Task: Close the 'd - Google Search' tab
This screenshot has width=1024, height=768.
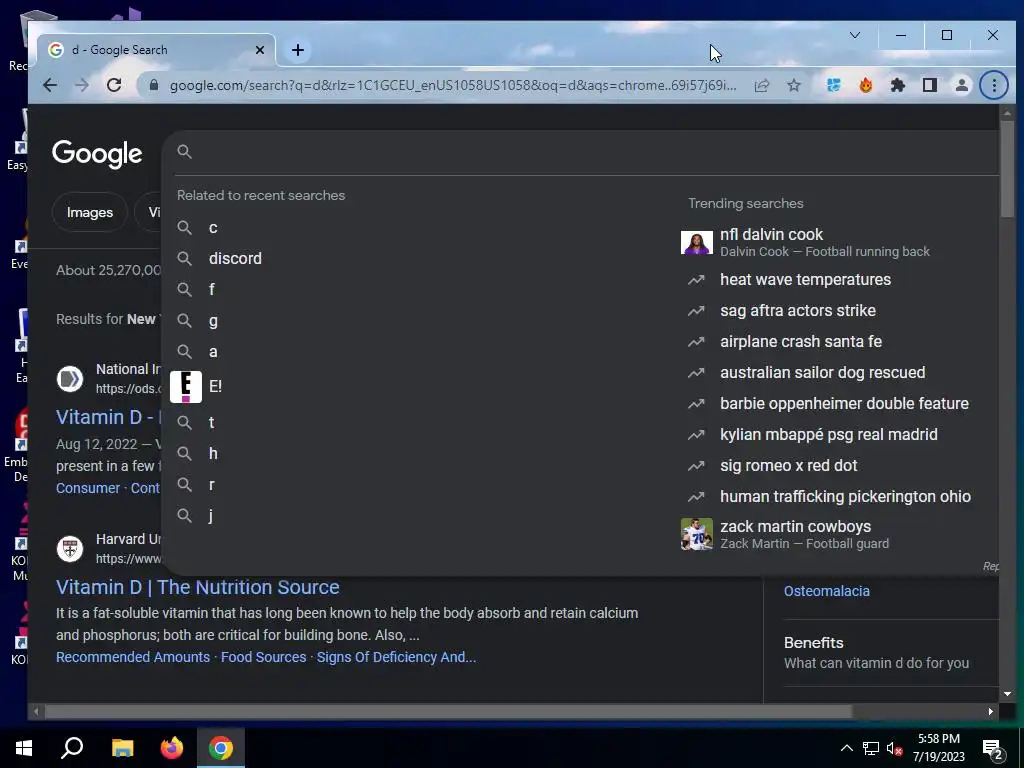Action: [259, 50]
